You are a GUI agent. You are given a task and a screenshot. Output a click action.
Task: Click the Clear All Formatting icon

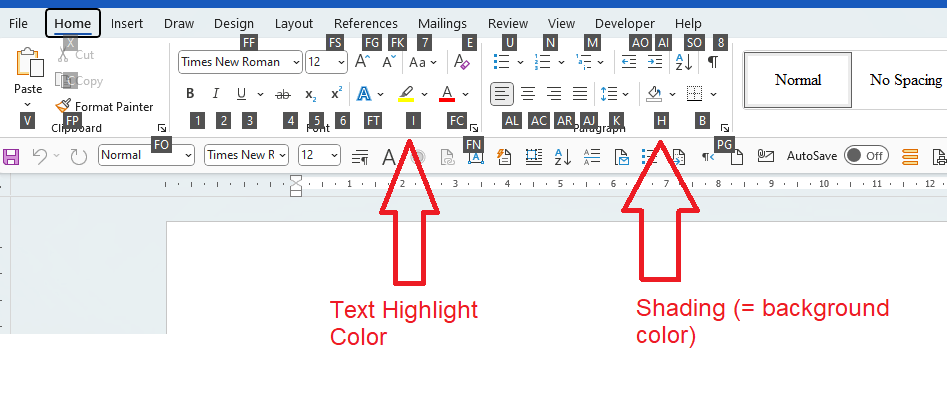coord(461,62)
